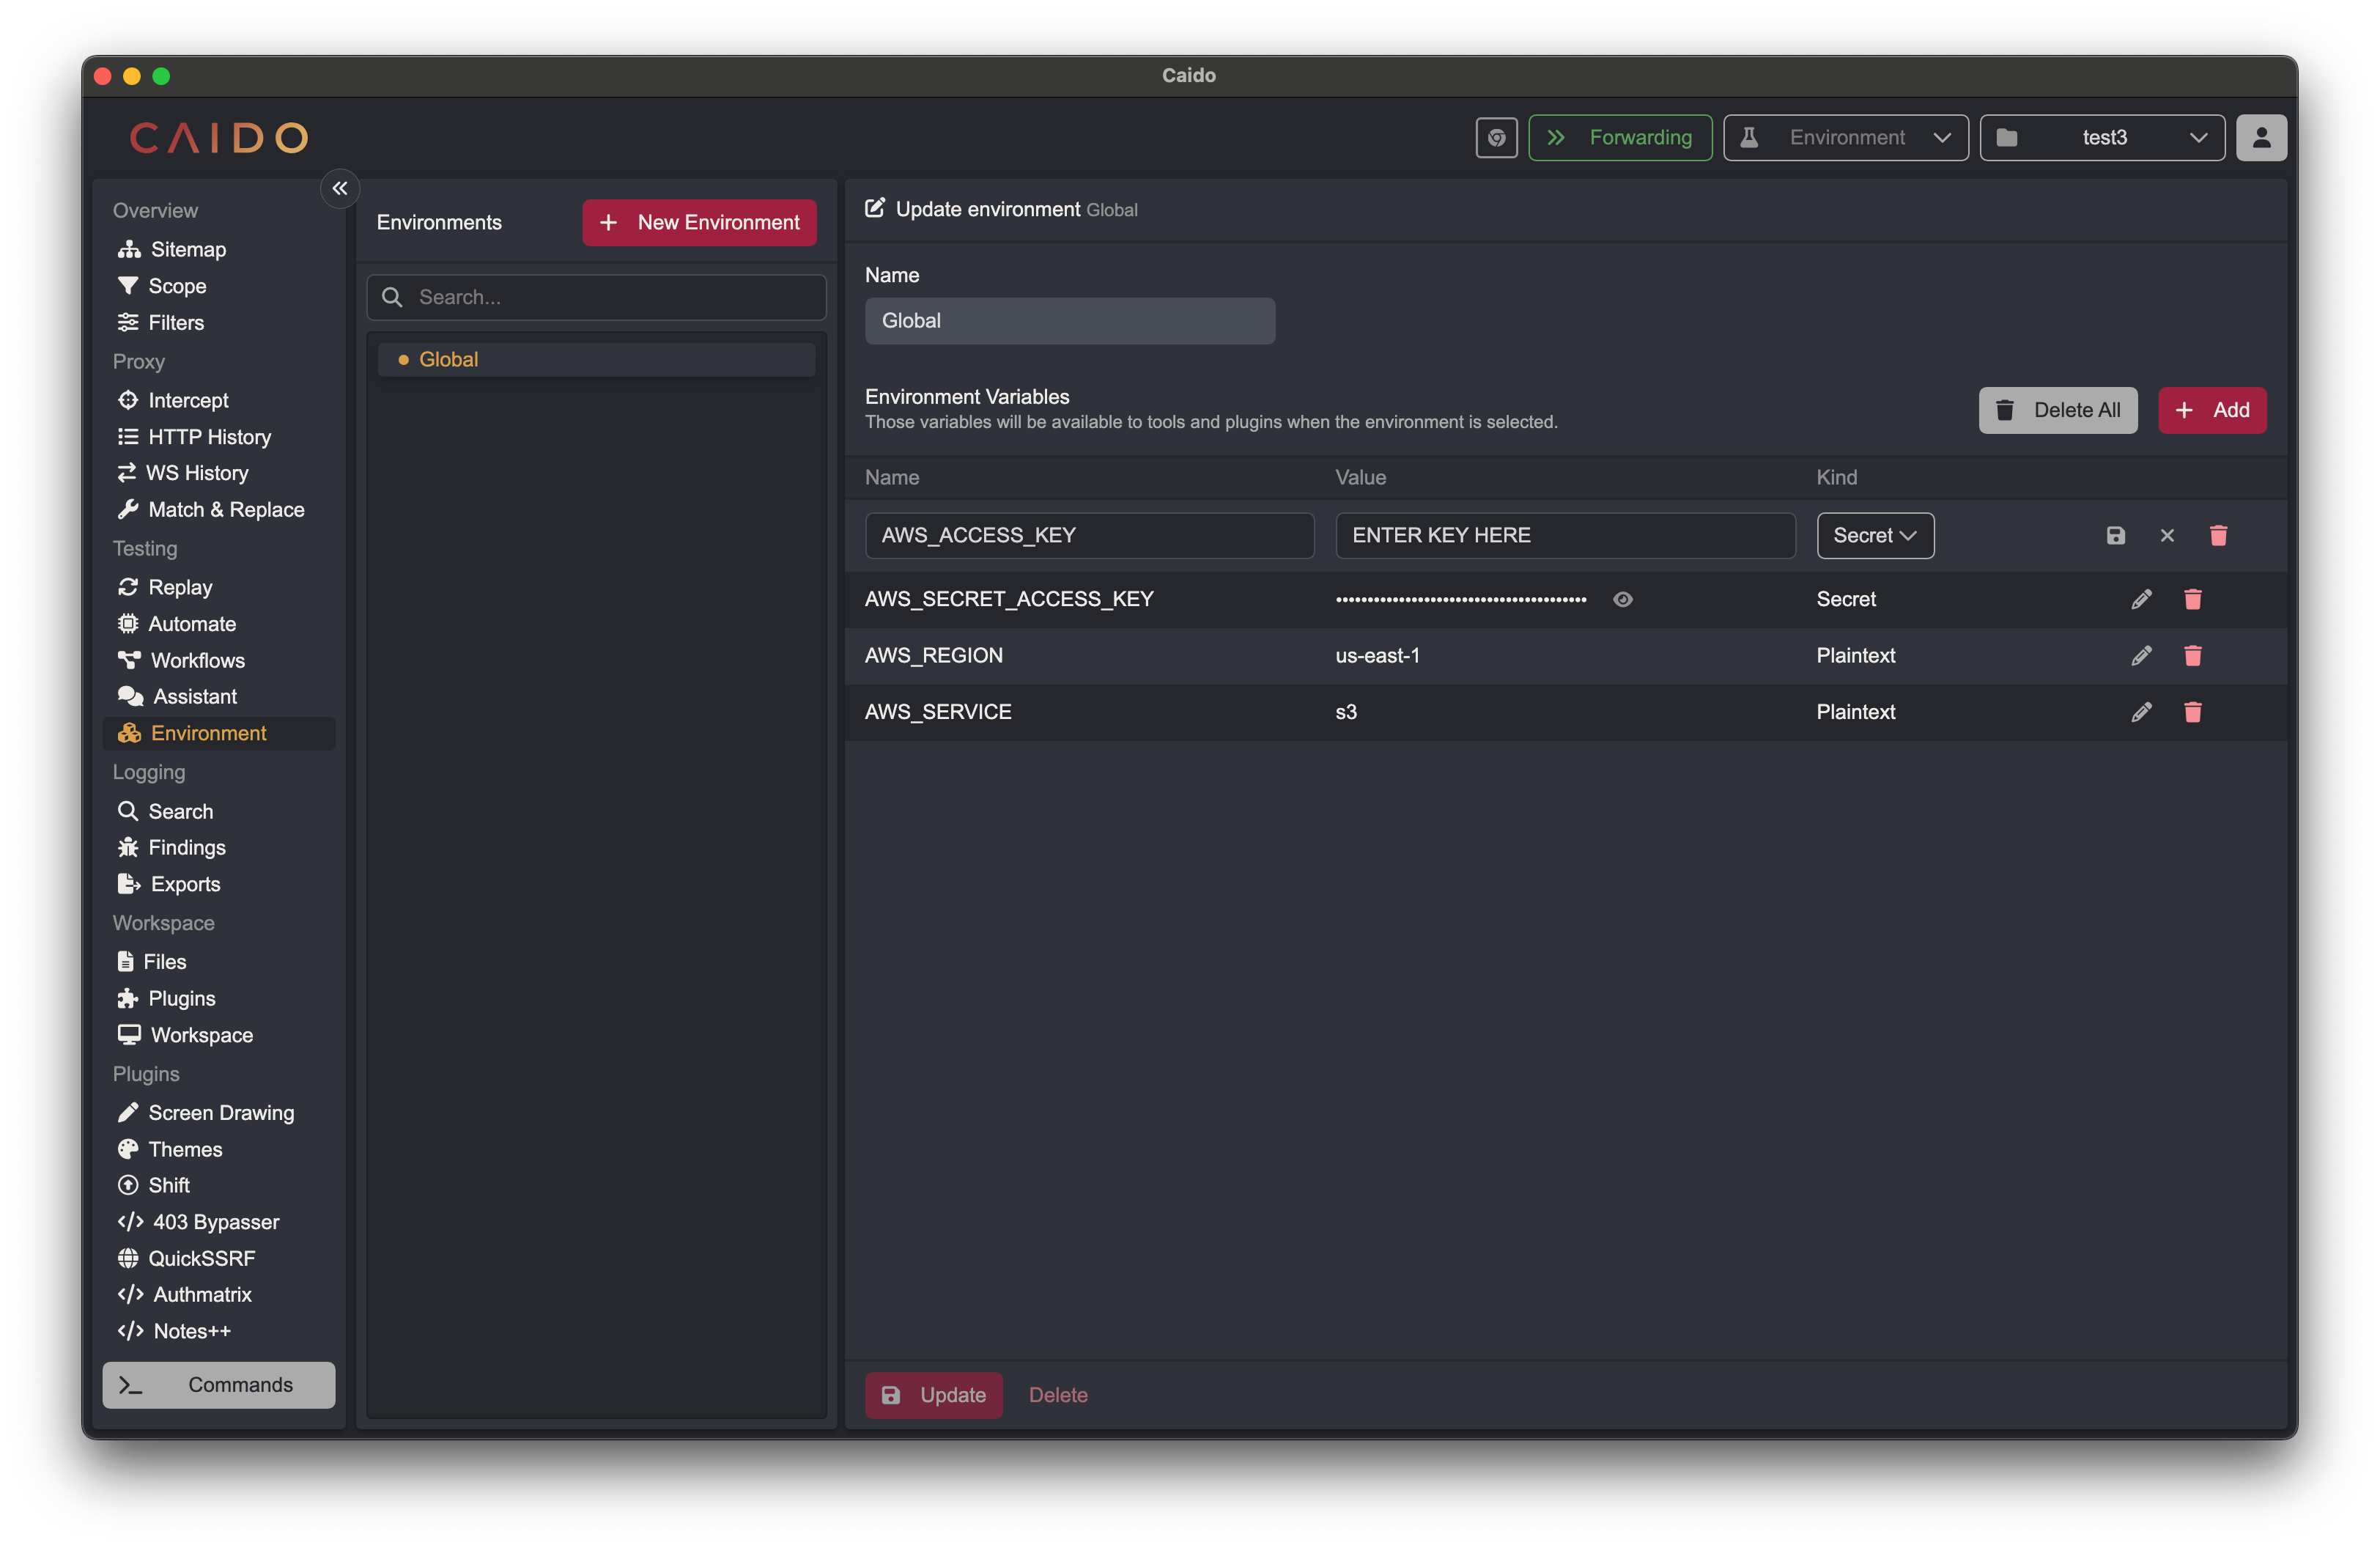This screenshot has width=2380, height=1548.
Task: Click the s3 value cell
Action: (1346, 712)
